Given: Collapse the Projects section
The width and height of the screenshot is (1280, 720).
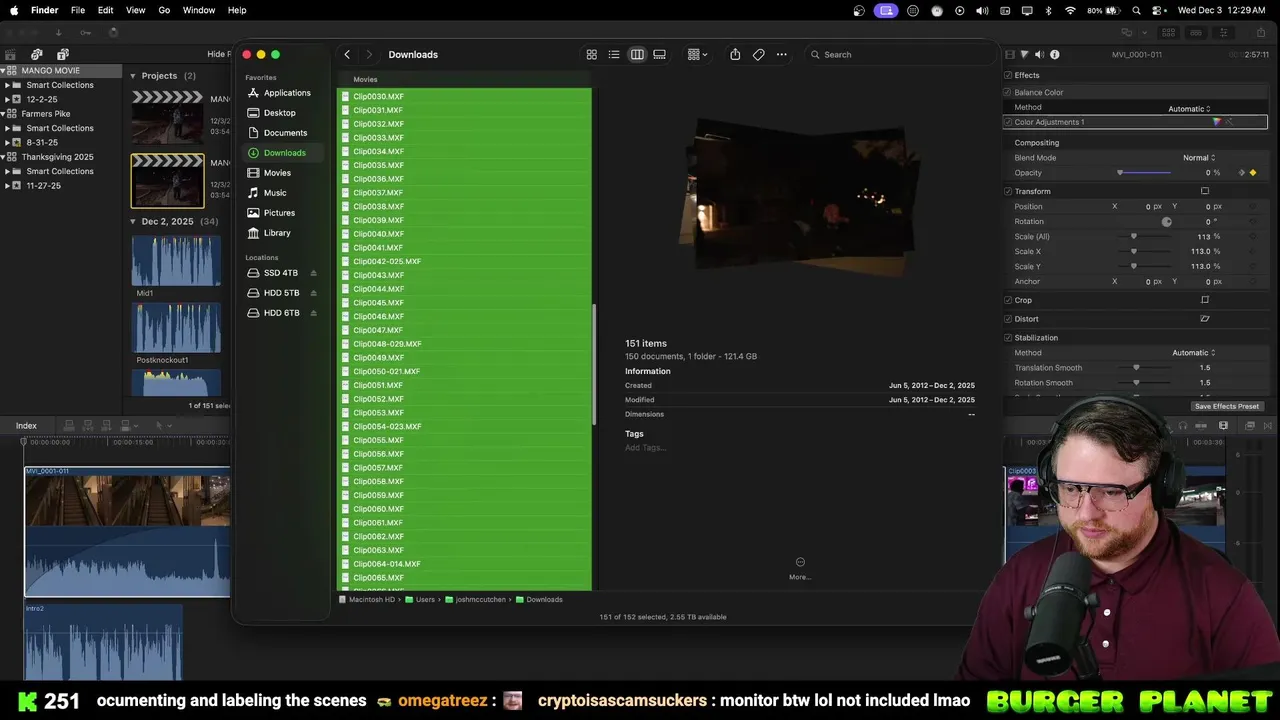Looking at the screenshot, I should (133, 76).
